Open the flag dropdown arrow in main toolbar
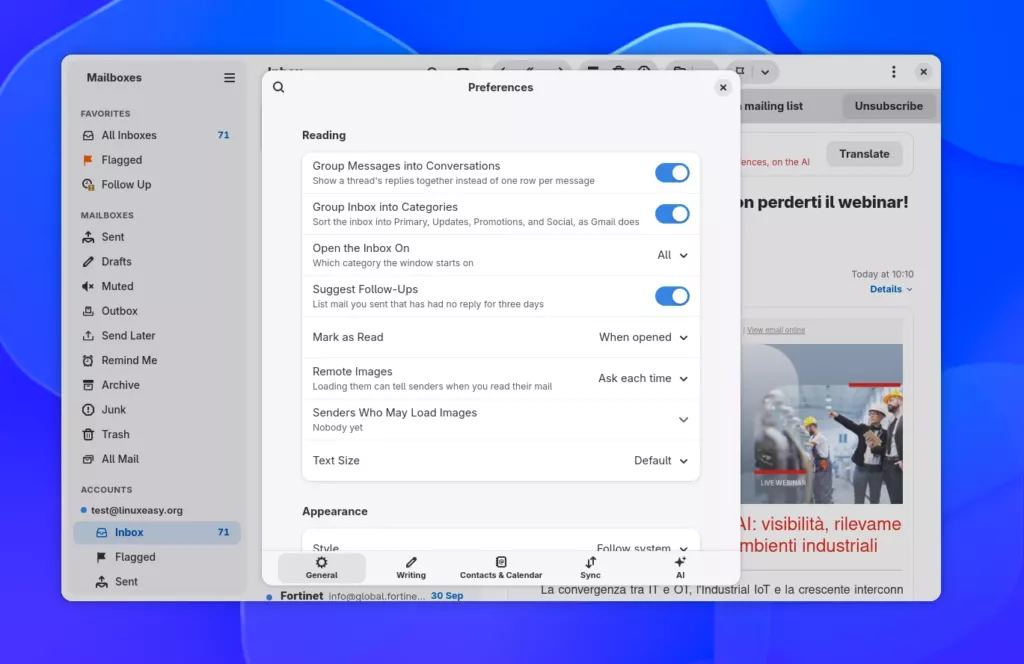Viewport: 1024px width, 664px height. (765, 72)
